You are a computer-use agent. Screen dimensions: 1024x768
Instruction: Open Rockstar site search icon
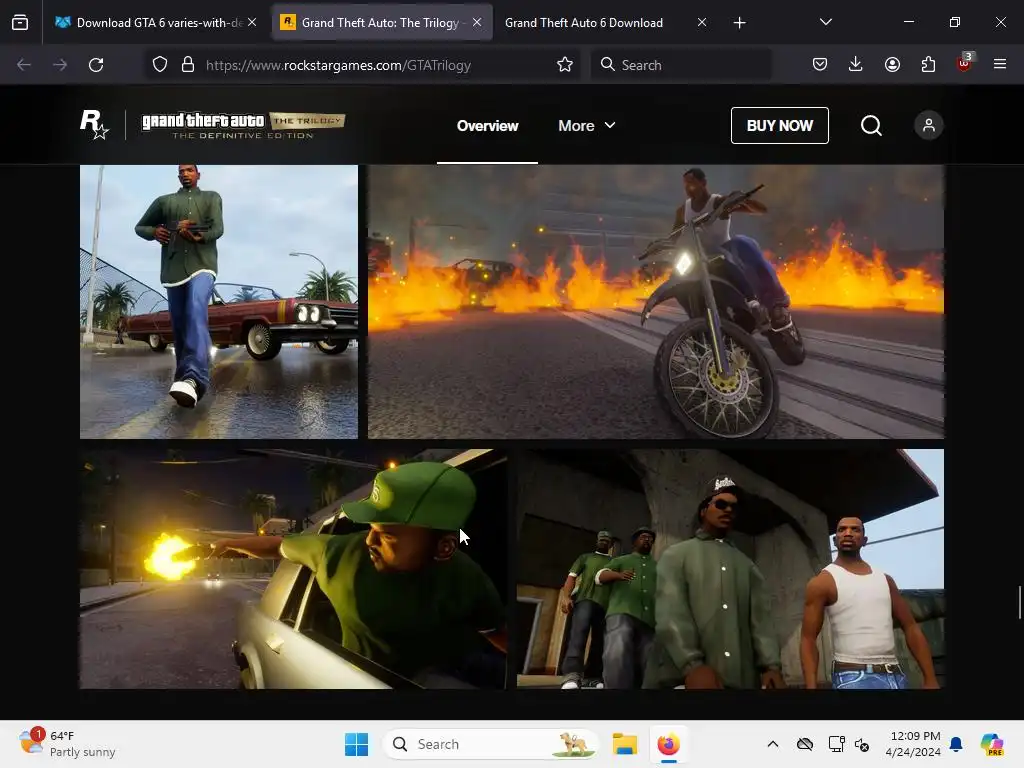(871, 125)
